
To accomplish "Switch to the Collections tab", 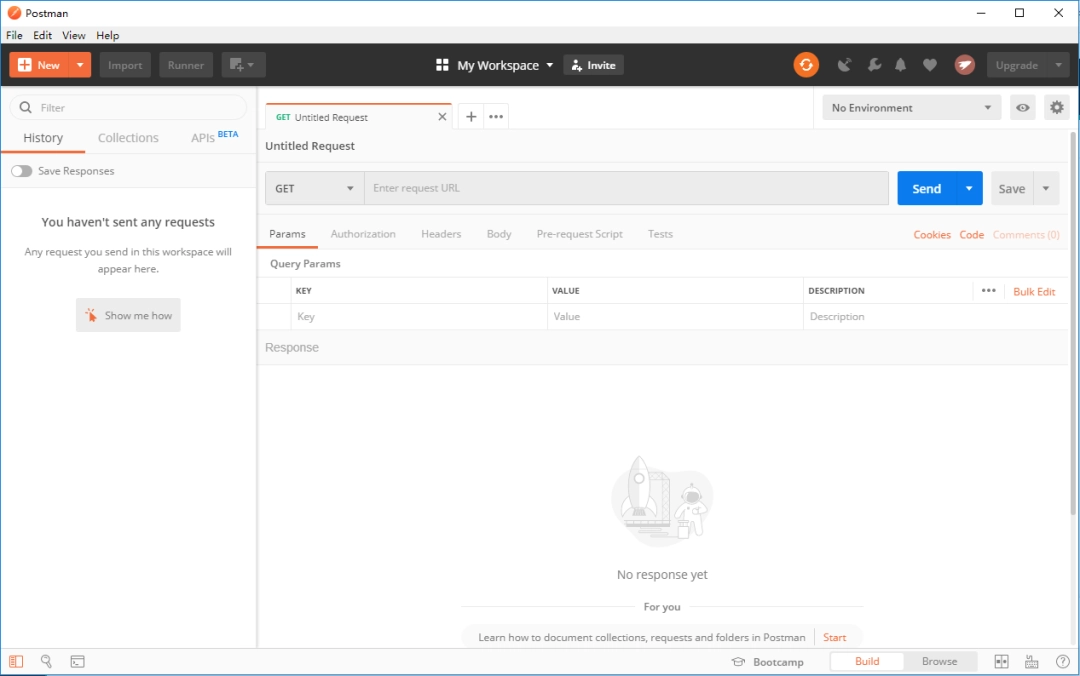I will (128, 137).
